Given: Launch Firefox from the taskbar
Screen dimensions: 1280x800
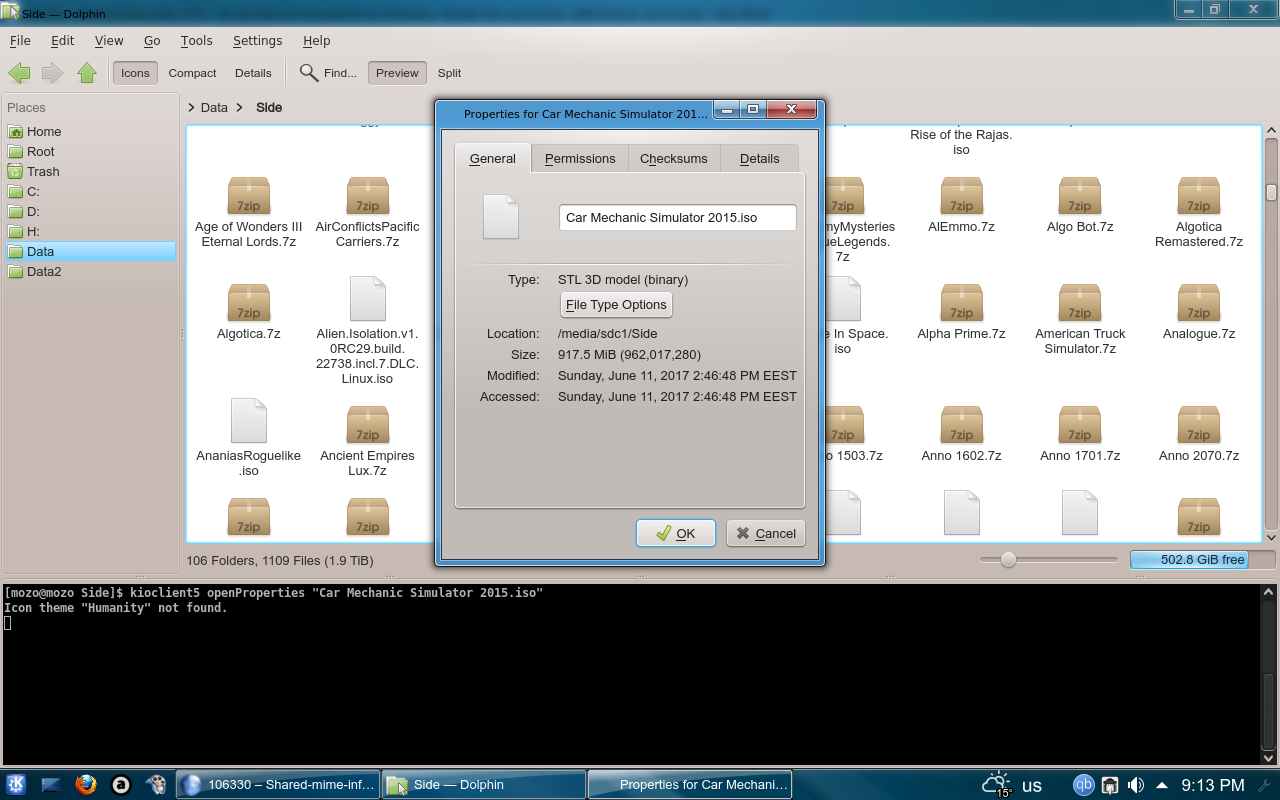Looking at the screenshot, I should 86,785.
